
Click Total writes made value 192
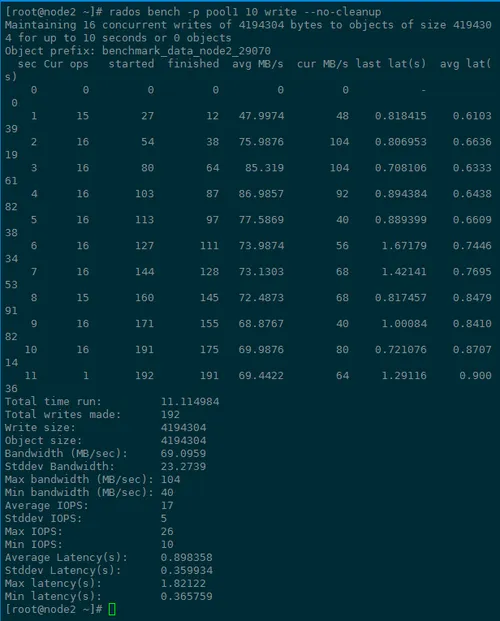pyautogui.click(x=170, y=415)
